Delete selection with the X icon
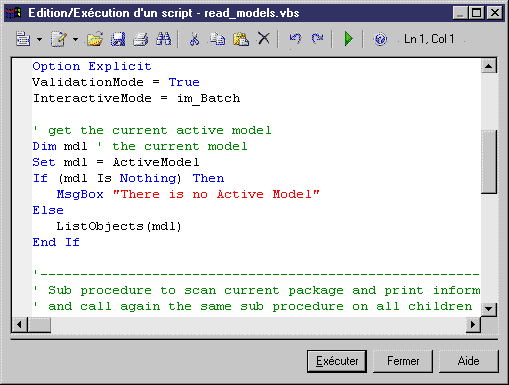 [264, 39]
